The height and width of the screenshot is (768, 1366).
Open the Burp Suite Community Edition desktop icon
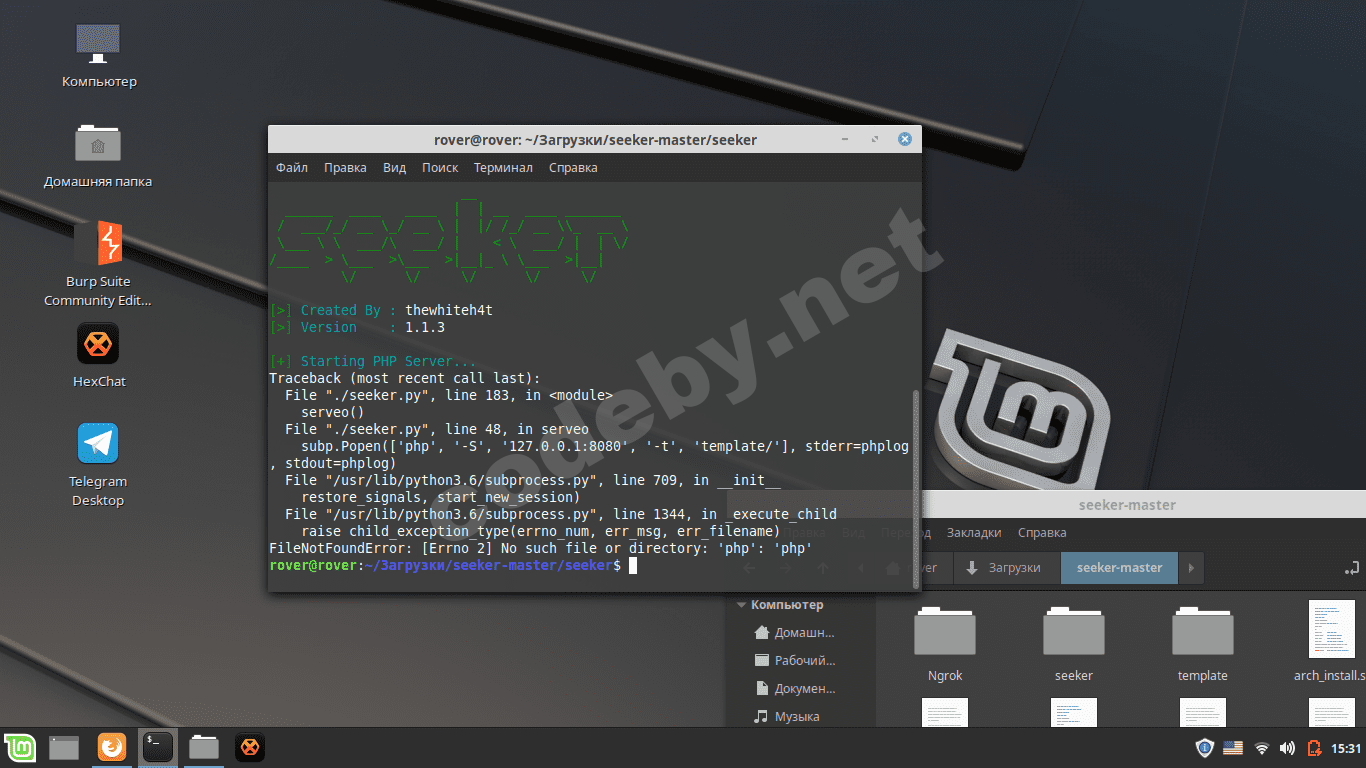coord(98,245)
